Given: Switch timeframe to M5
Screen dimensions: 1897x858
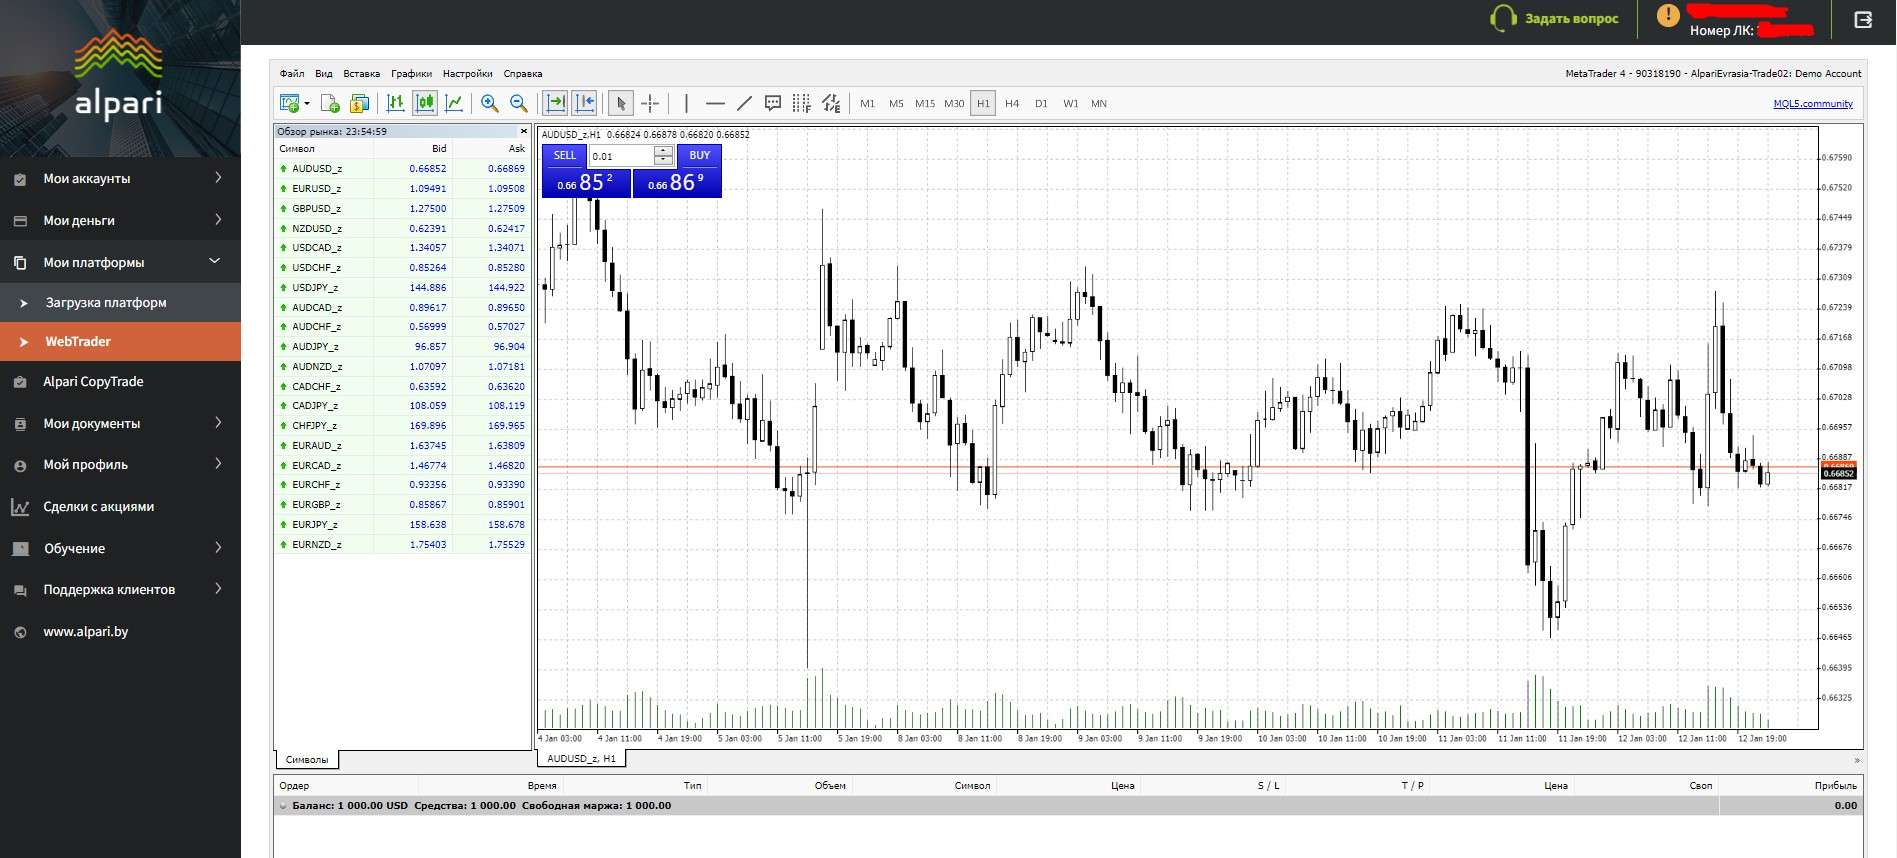Looking at the screenshot, I should 896,104.
